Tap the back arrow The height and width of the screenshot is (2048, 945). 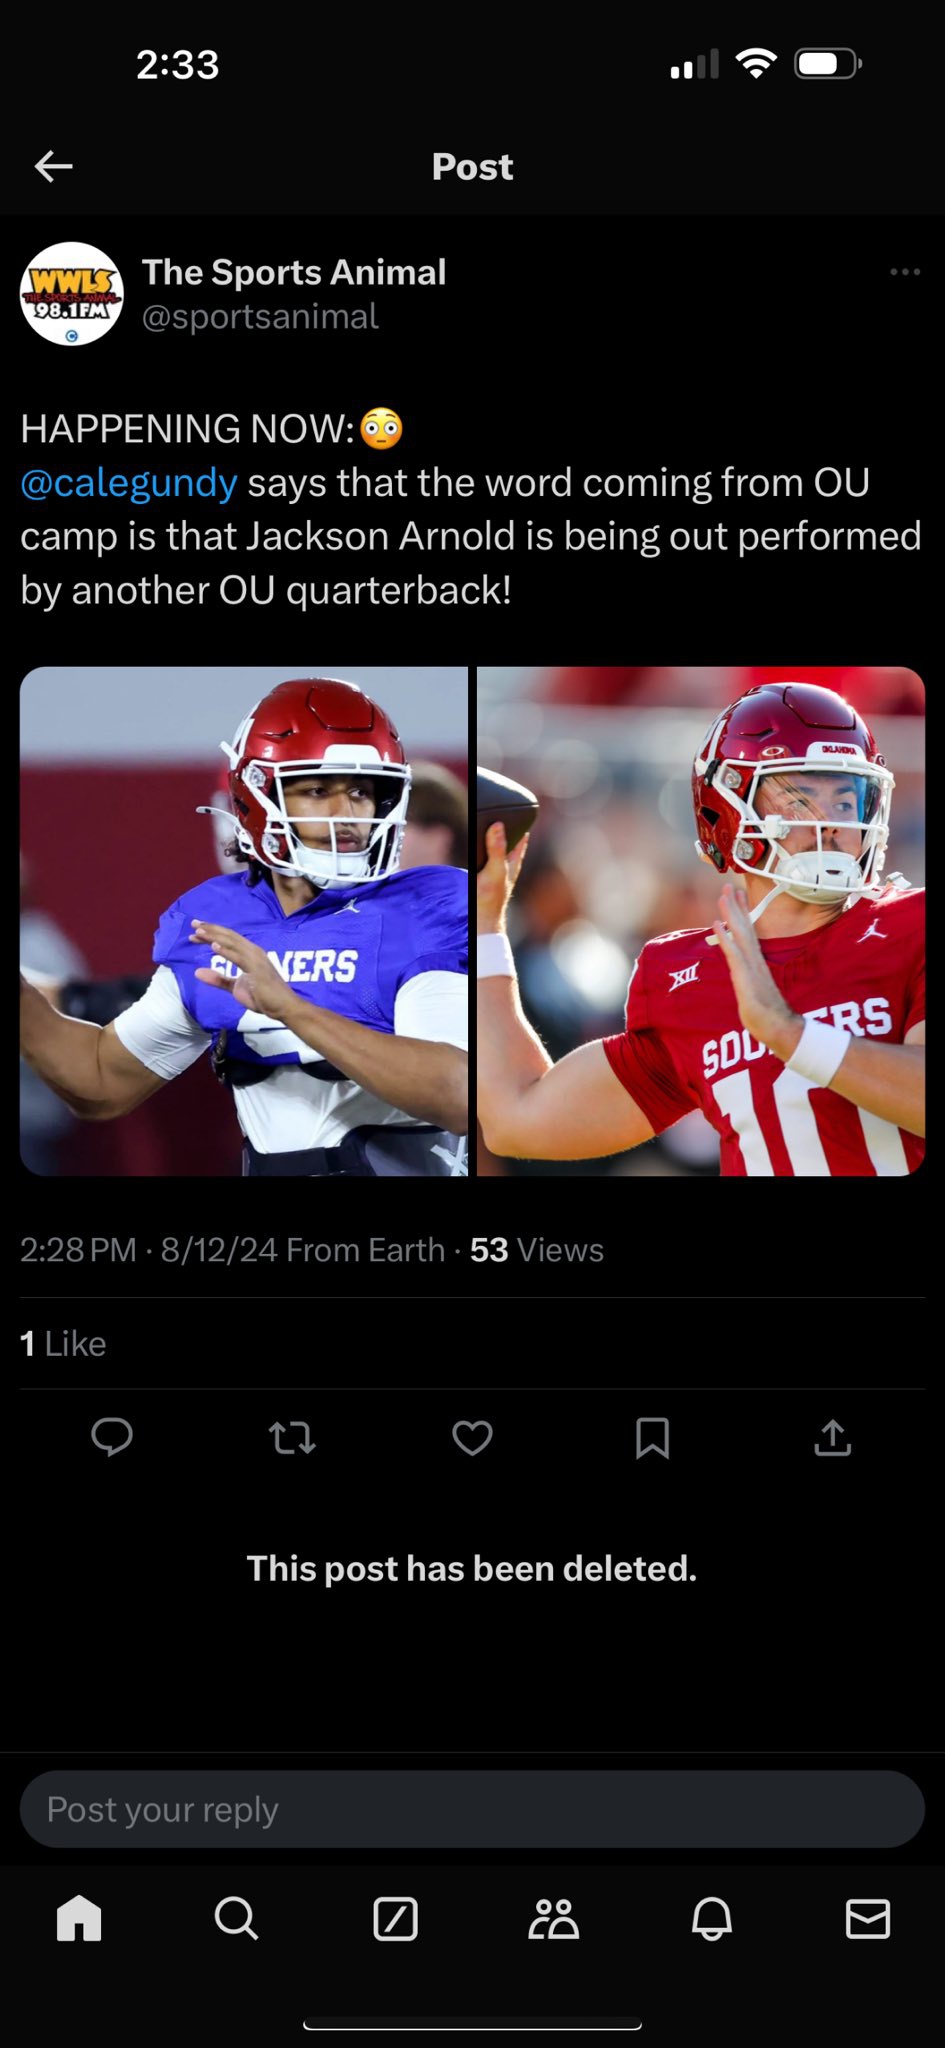(x=54, y=166)
